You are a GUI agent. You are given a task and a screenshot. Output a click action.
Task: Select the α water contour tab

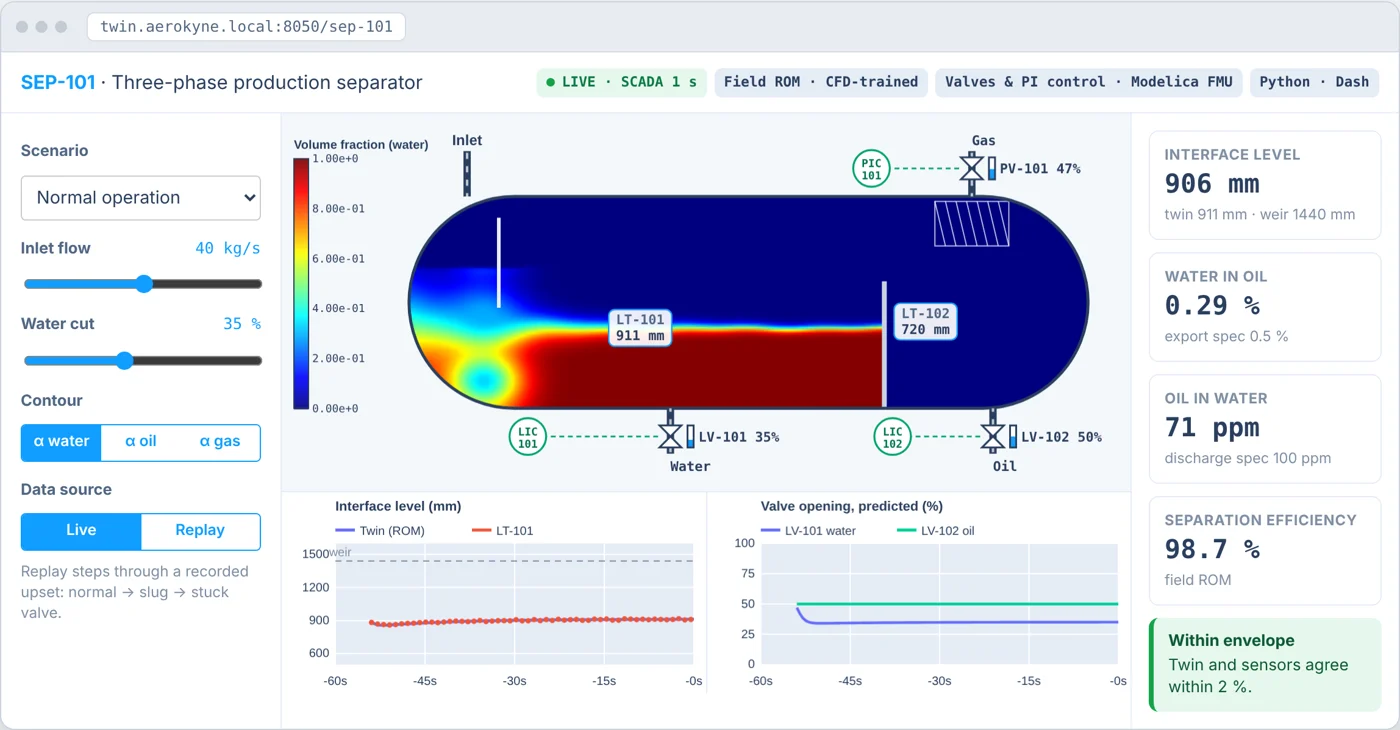(61, 442)
